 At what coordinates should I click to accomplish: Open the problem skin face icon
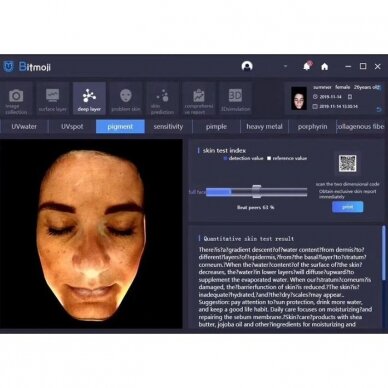[x=126, y=99]
